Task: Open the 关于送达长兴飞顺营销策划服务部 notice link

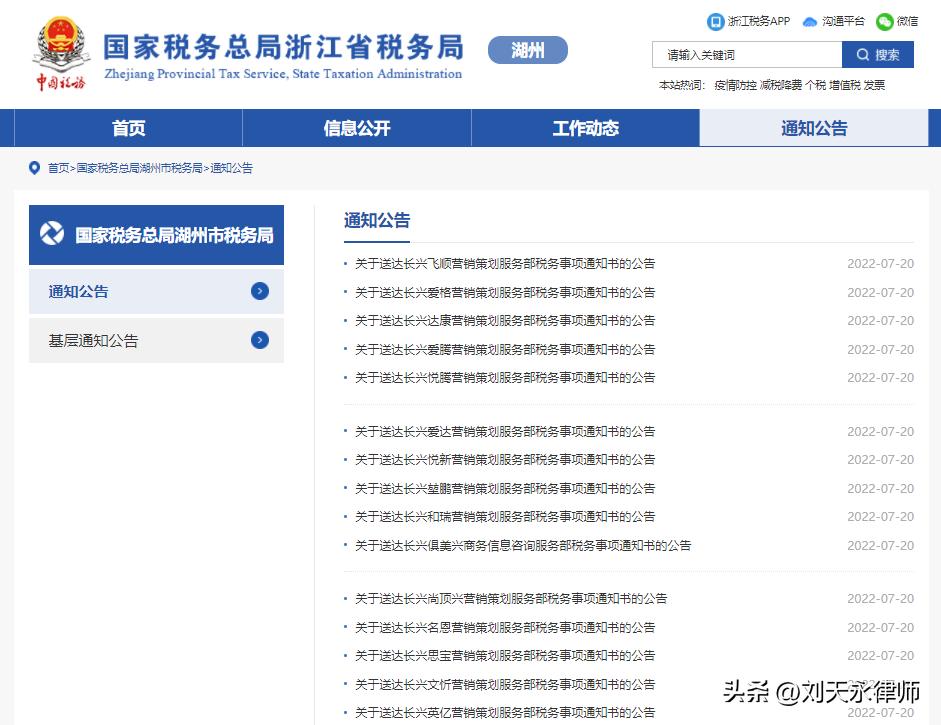Action: pyautogui.click(x=505, y=263)
